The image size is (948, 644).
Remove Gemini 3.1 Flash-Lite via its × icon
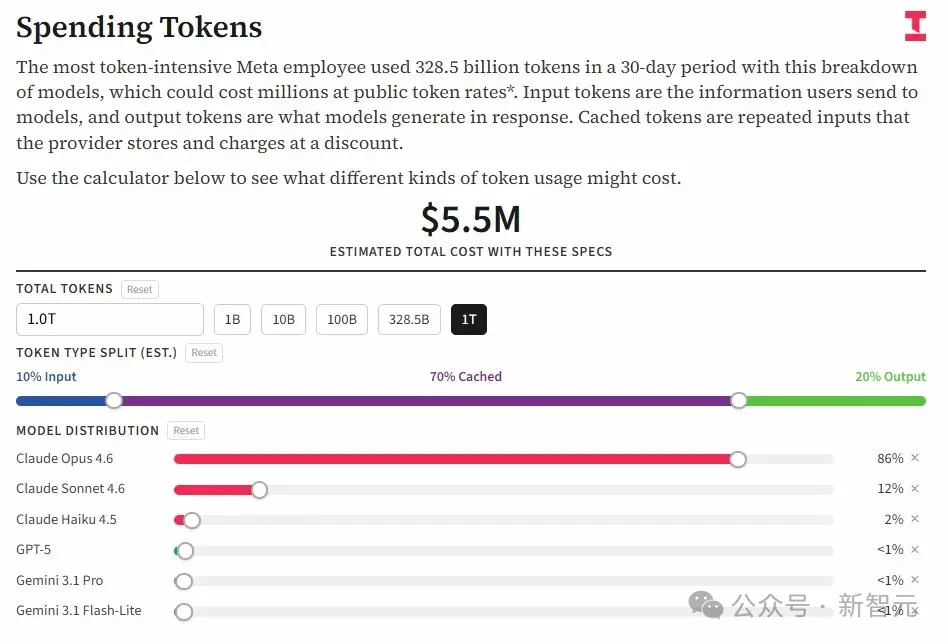915,610
